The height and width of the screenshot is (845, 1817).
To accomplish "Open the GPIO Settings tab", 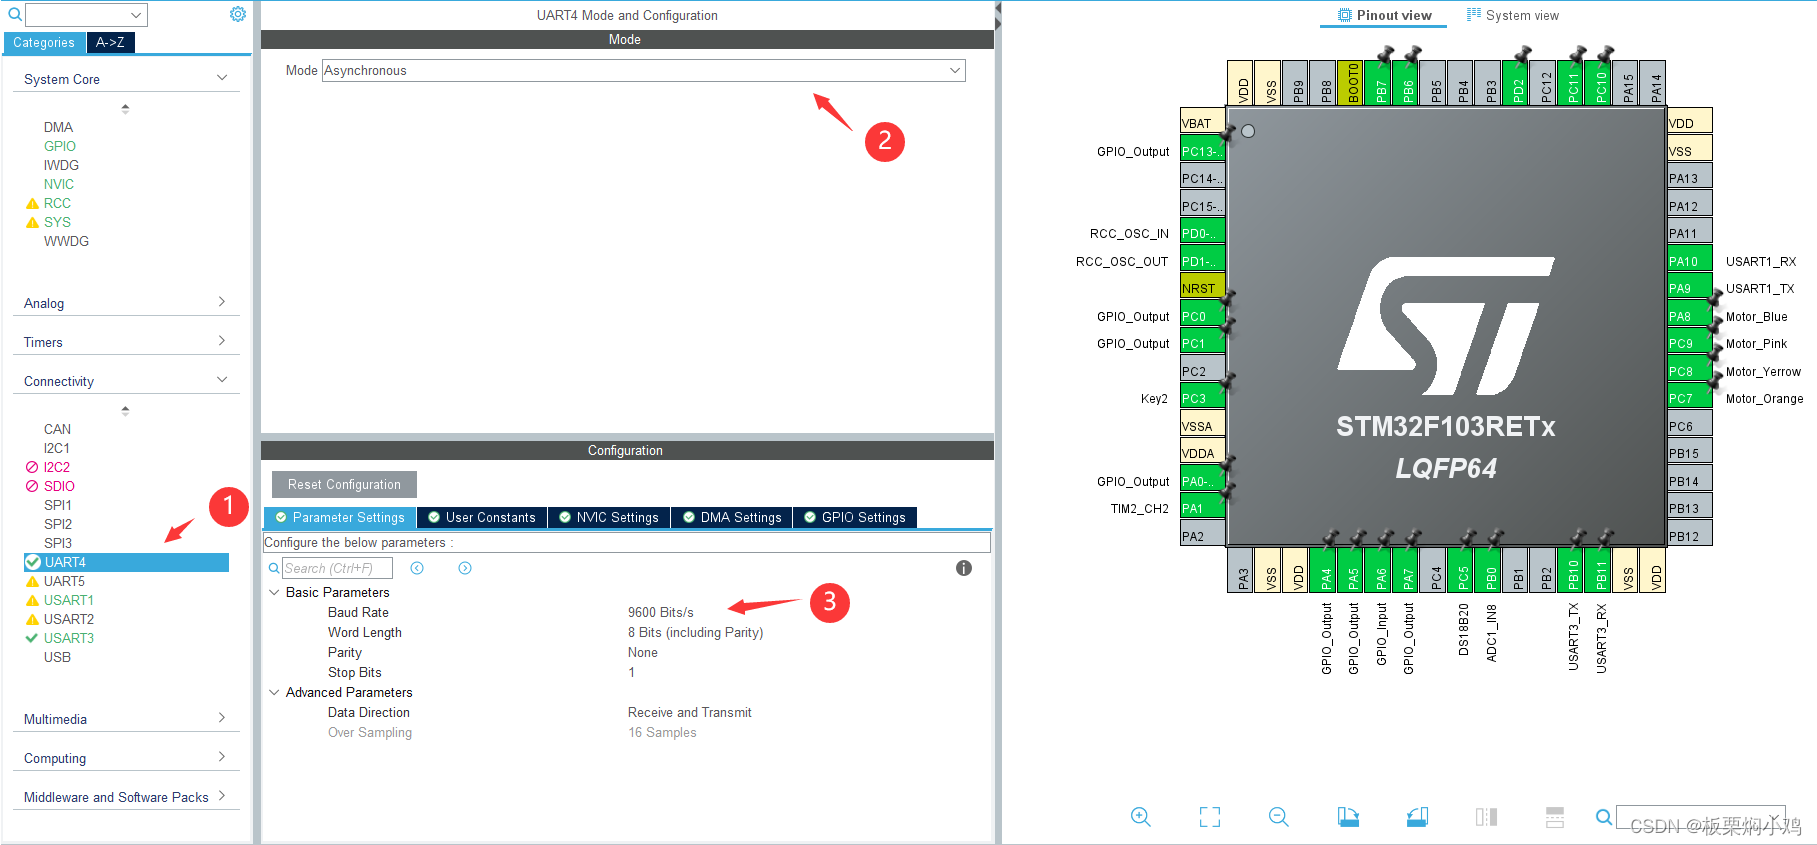I will (x=854, y=517).
